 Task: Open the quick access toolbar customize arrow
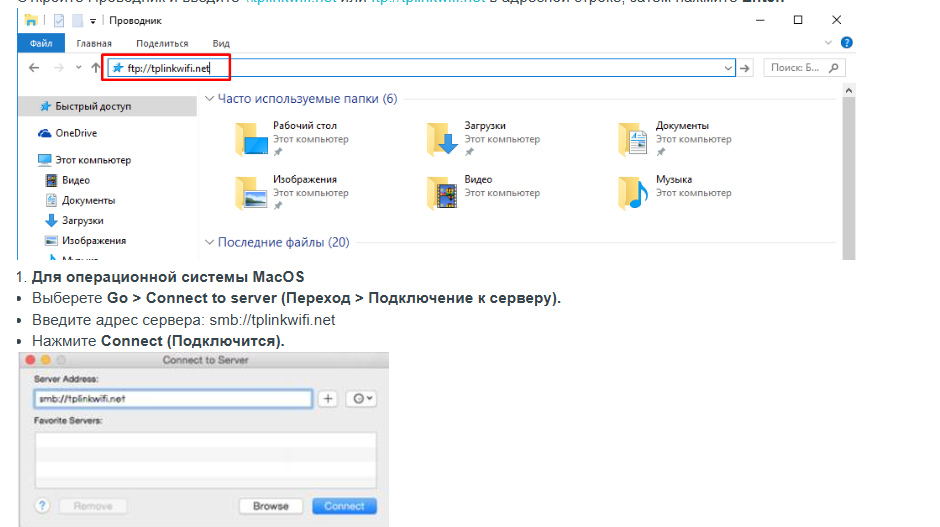(93, 21)
